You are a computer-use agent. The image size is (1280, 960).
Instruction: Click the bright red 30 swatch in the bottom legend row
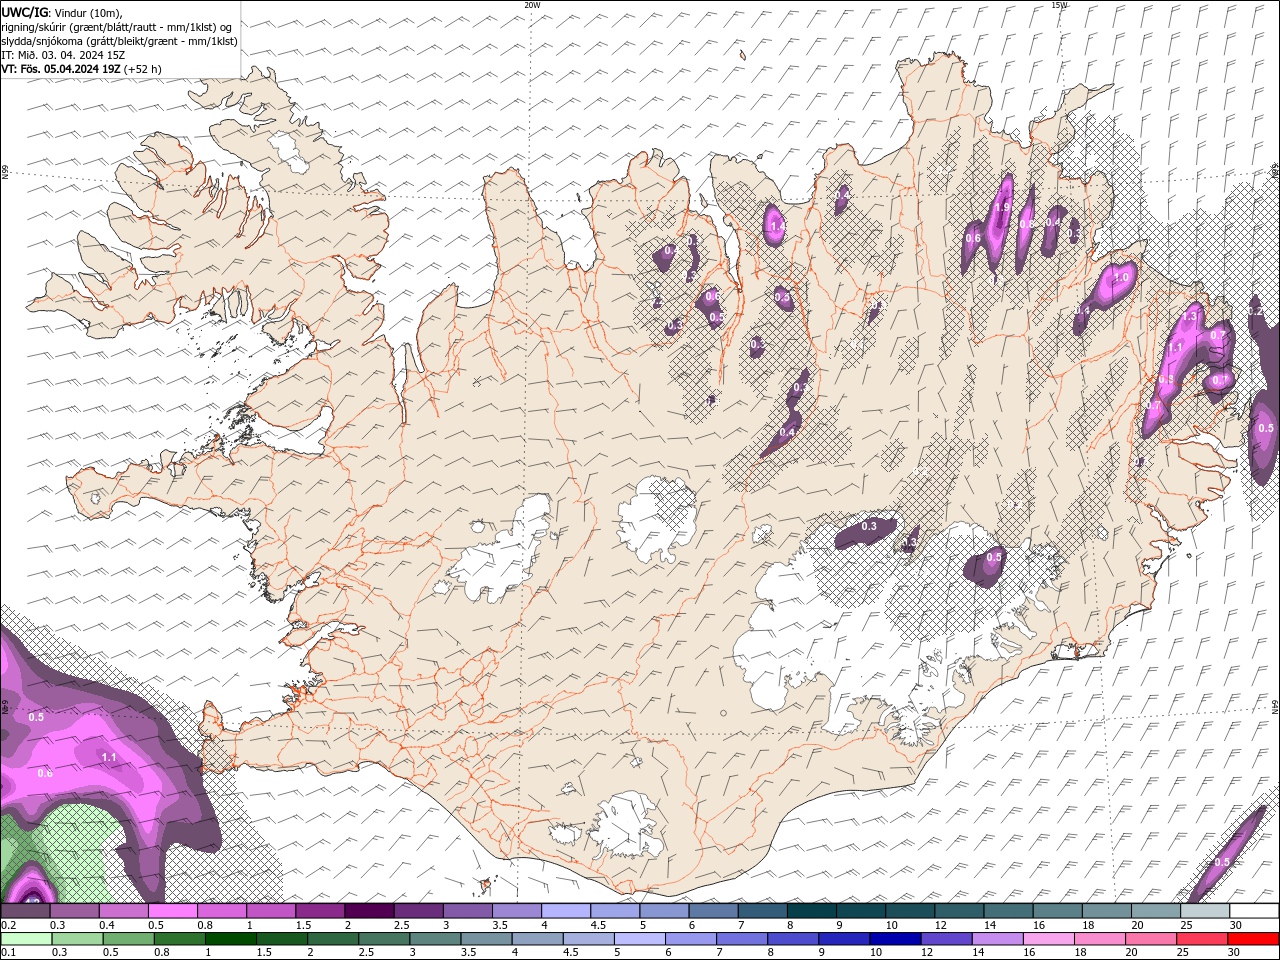tap(1254, 939)
